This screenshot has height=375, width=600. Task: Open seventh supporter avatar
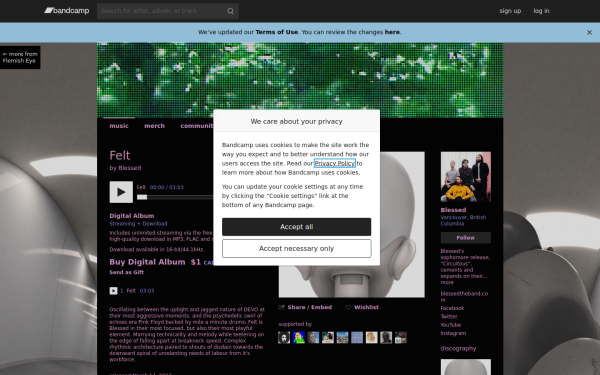(x=371, y=338)
